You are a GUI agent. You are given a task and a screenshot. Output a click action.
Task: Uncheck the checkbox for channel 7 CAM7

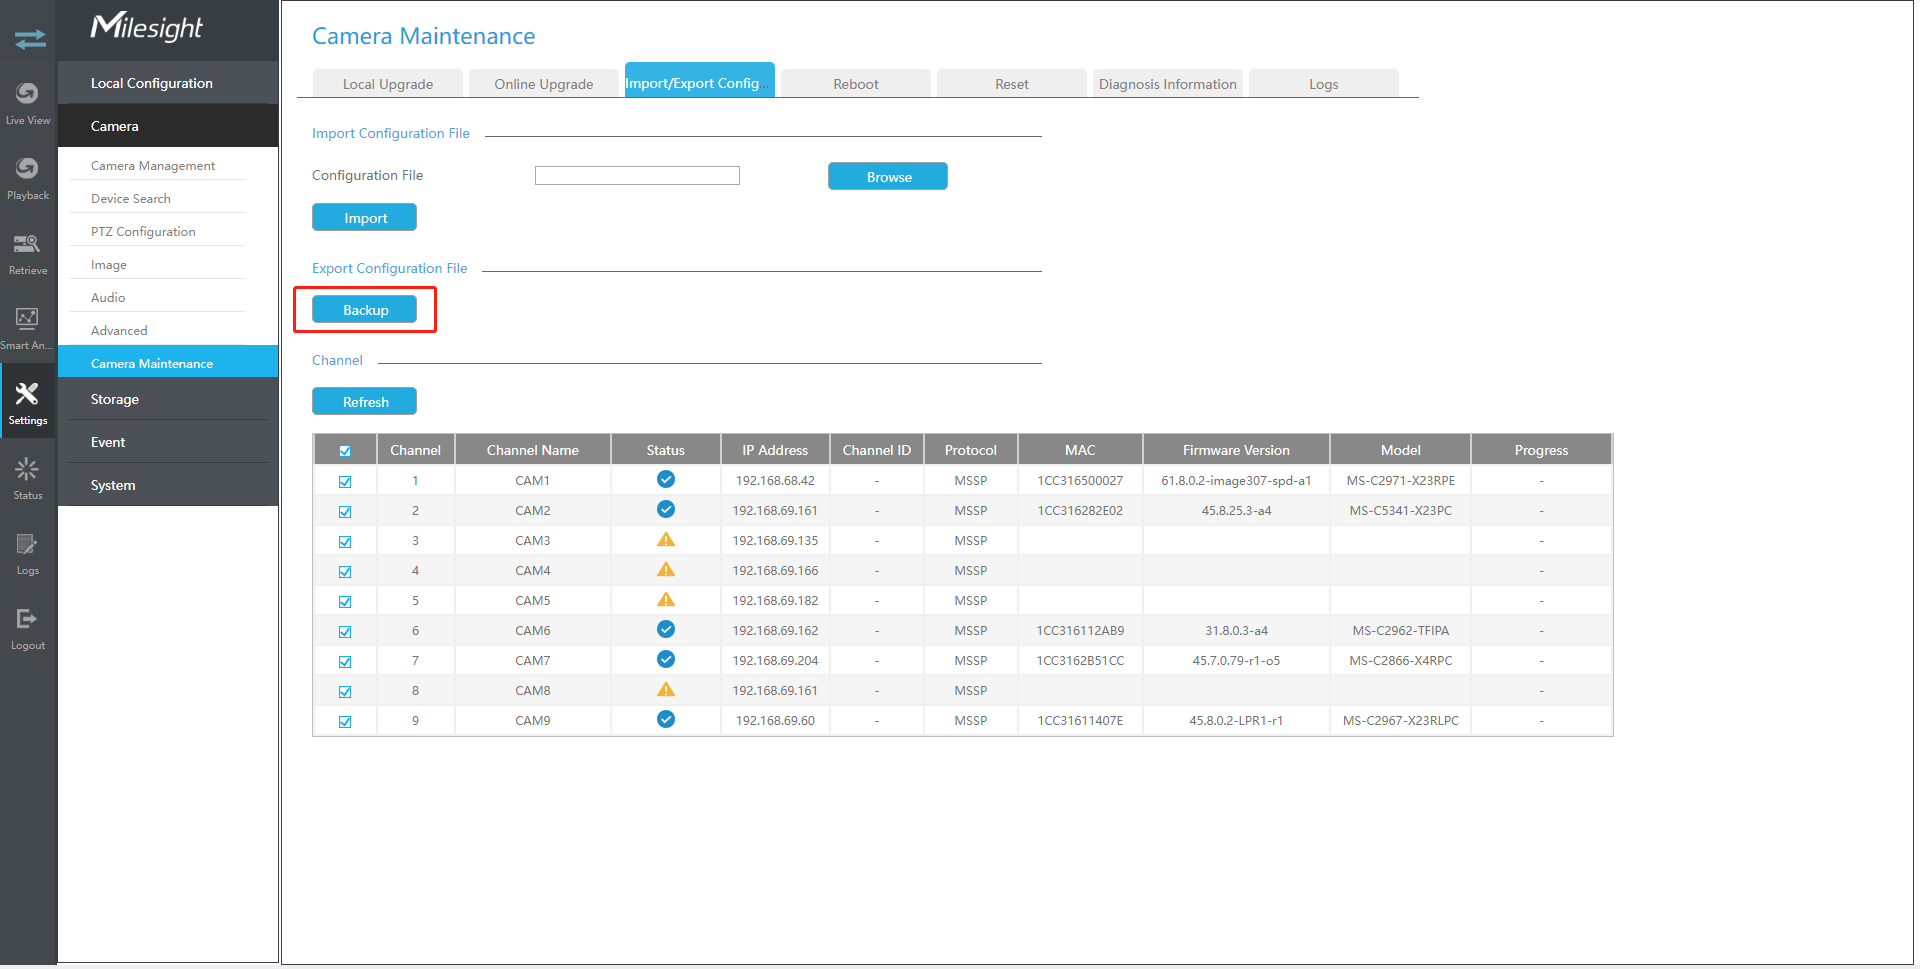pos(345,662)
